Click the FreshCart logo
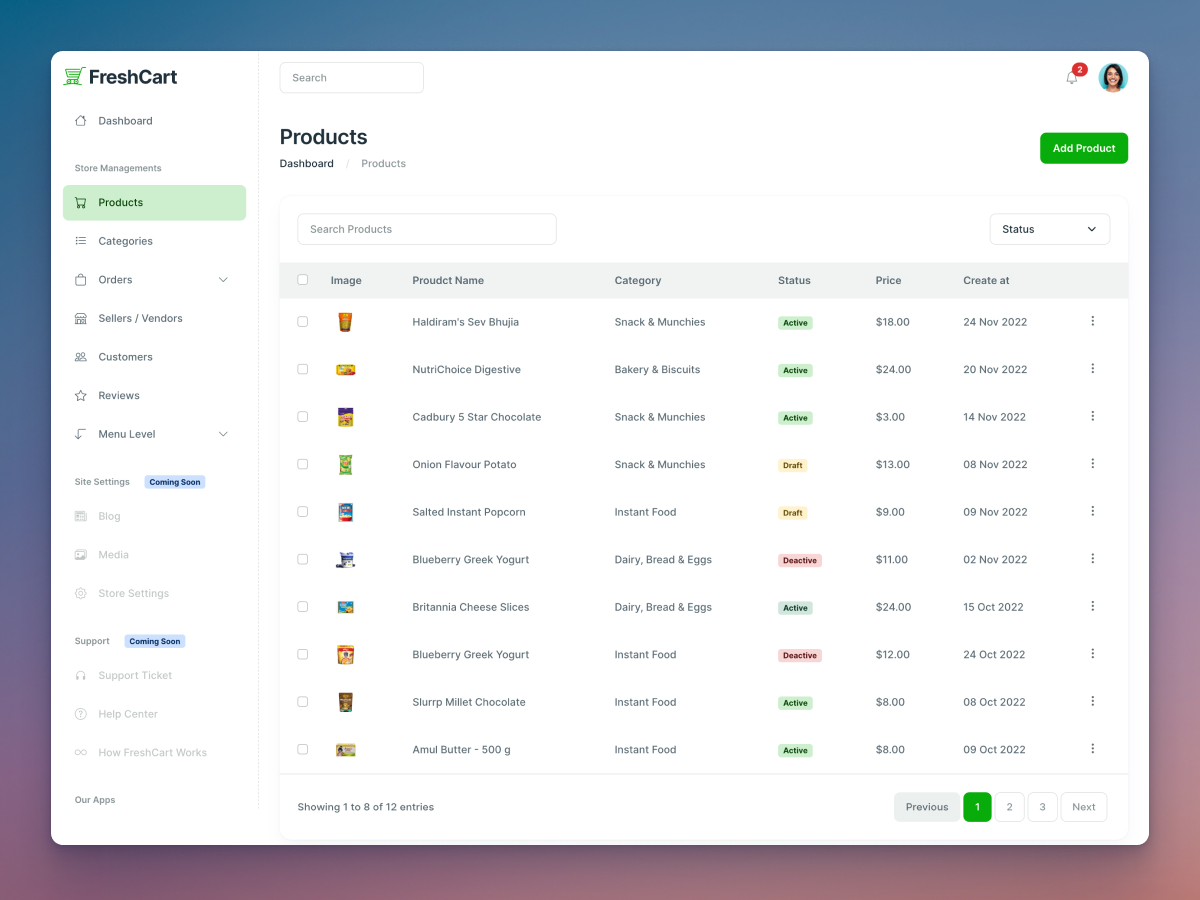1200x900 pixels. (121, 77)
